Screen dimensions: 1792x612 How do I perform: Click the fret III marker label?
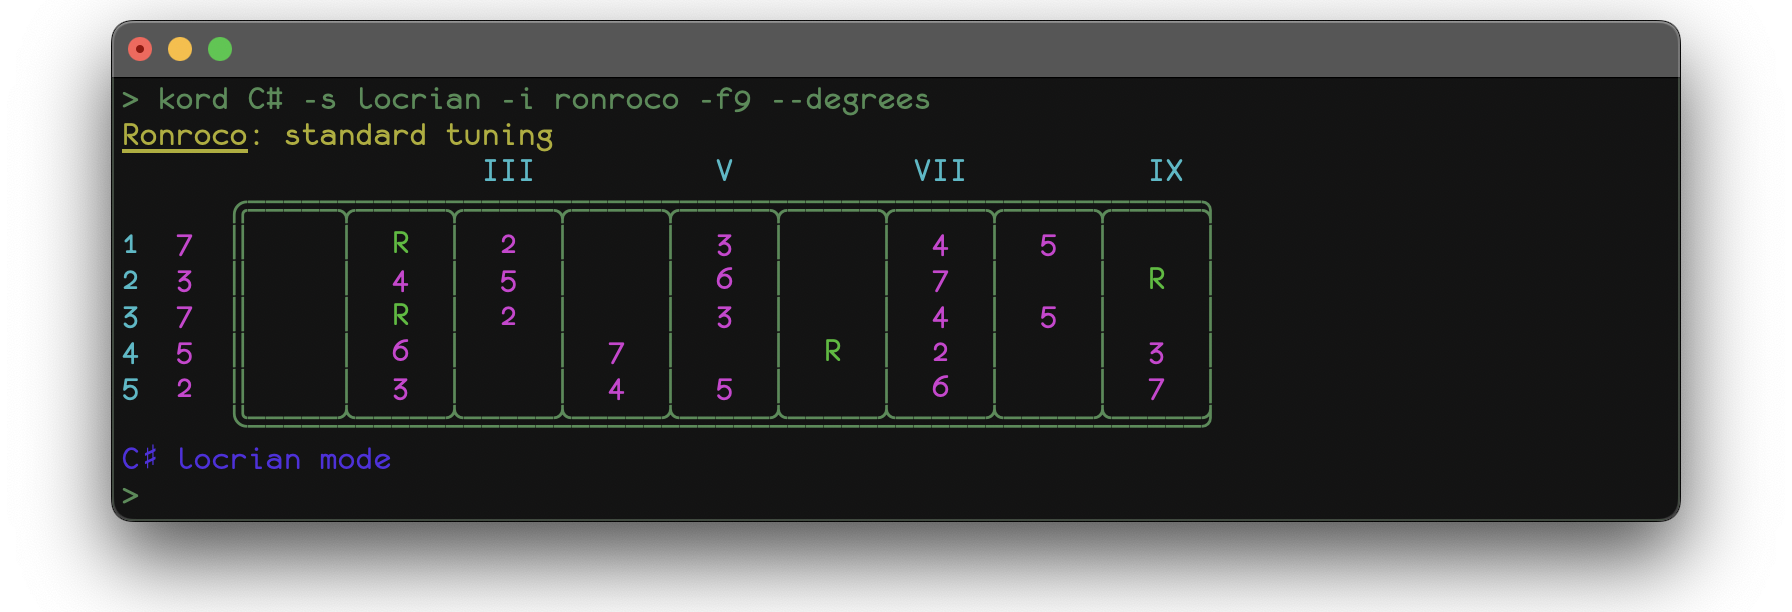point(508,171)
